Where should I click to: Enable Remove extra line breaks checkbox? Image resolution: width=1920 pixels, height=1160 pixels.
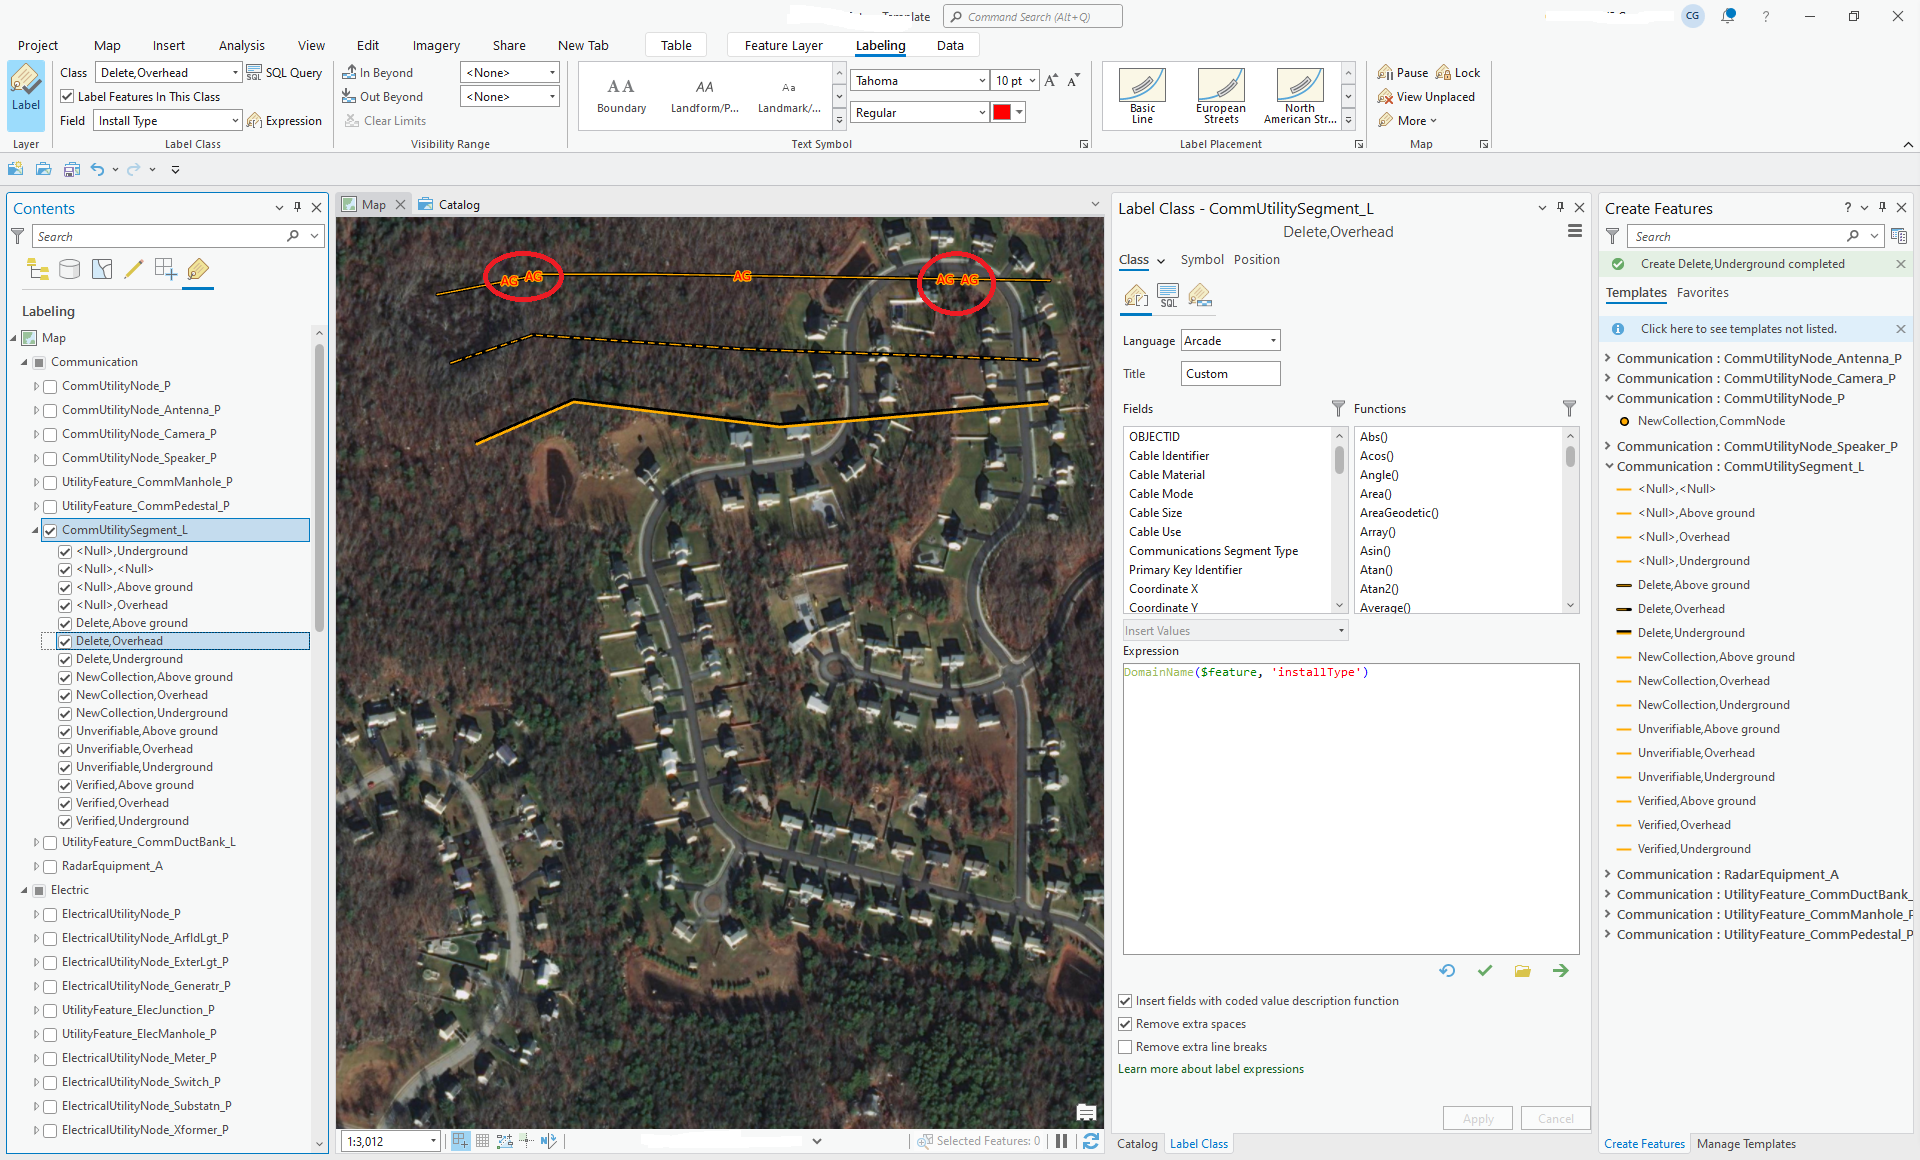[x=1125, y=1047]
